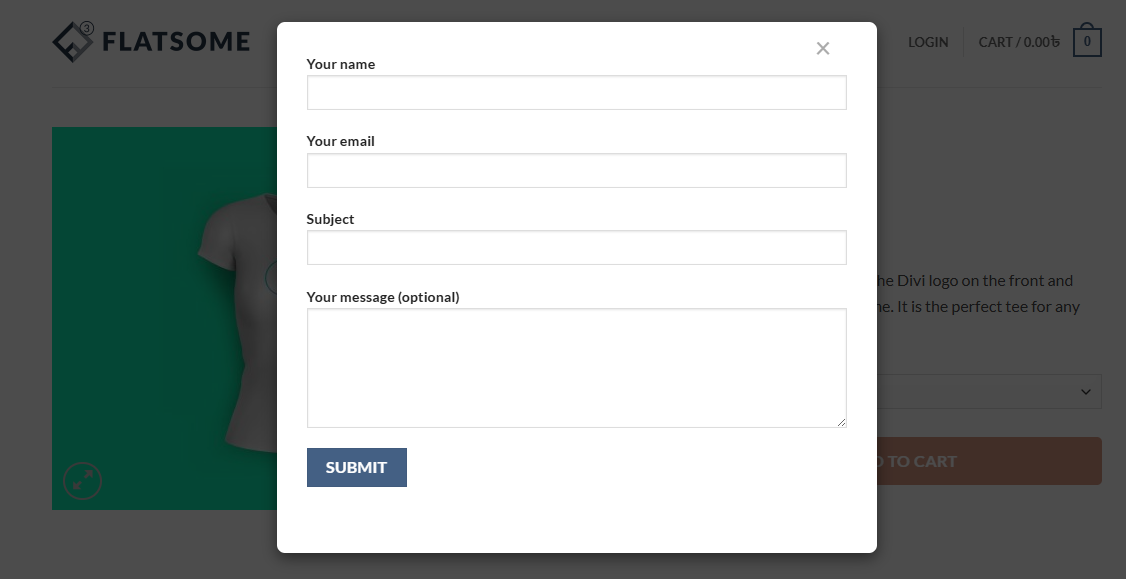Click into the Subject field

point(576,248)
